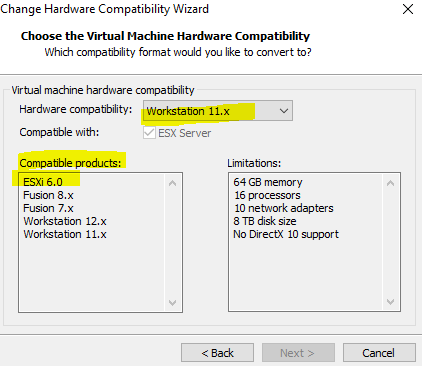Open the Hardware compatibility dropdown

tap(218, 111)
